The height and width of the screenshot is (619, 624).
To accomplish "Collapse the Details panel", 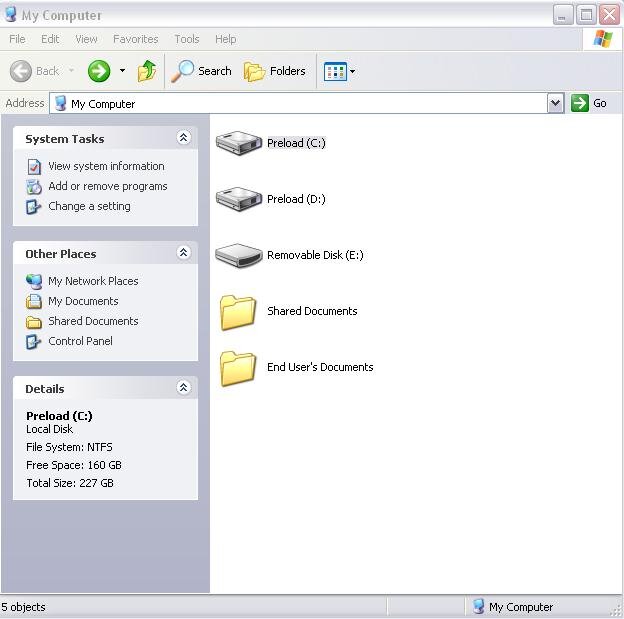I will (183, 388).
